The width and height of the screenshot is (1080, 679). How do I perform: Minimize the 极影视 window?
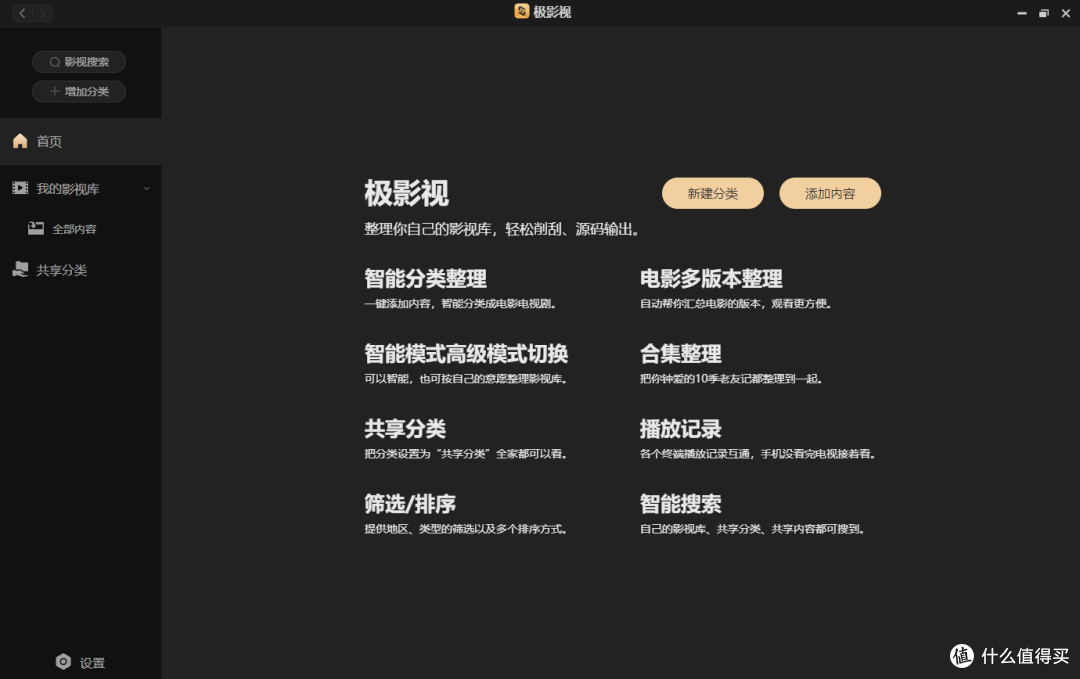(1021, 13)
